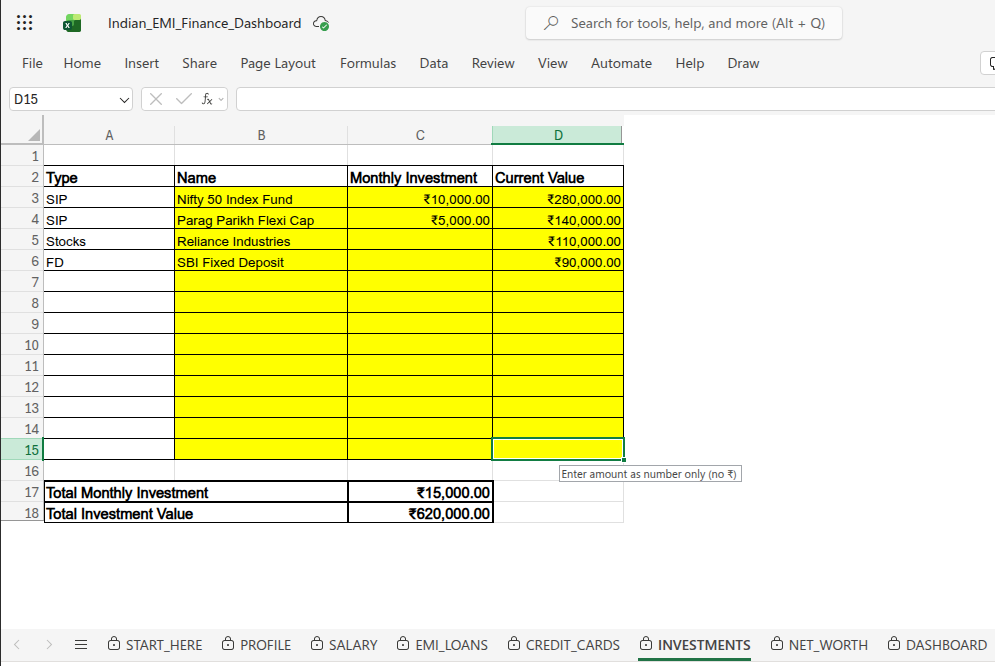Select cell with ₹140,000.00
Viewport: 995px width, 666px height.
[x=558, y=220]
